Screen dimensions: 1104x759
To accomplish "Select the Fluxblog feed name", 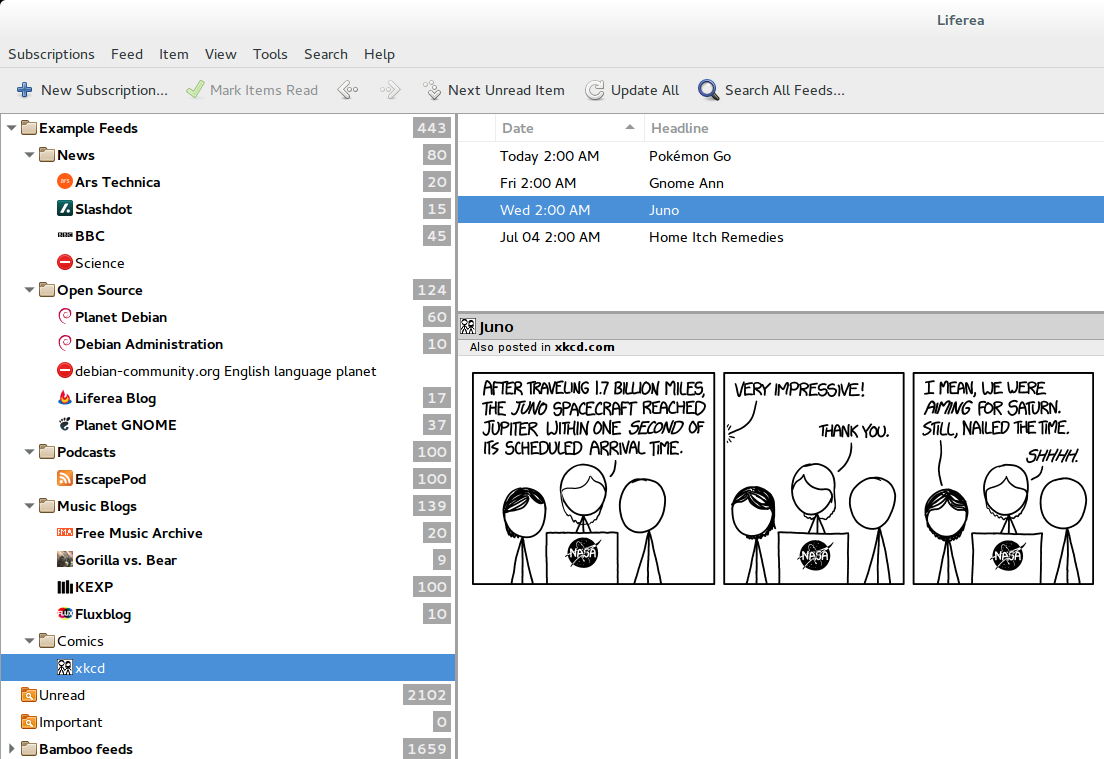I will (x=103, y=614).
